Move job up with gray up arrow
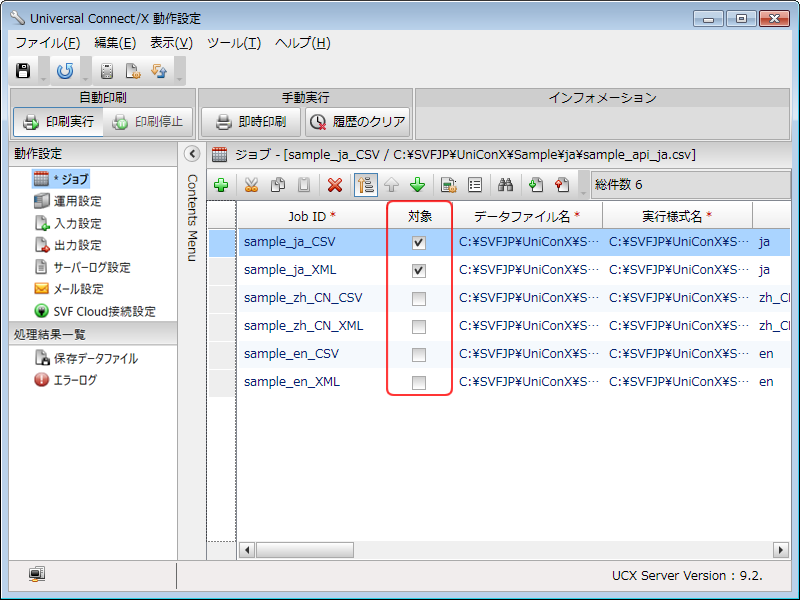 coord(391,185)
